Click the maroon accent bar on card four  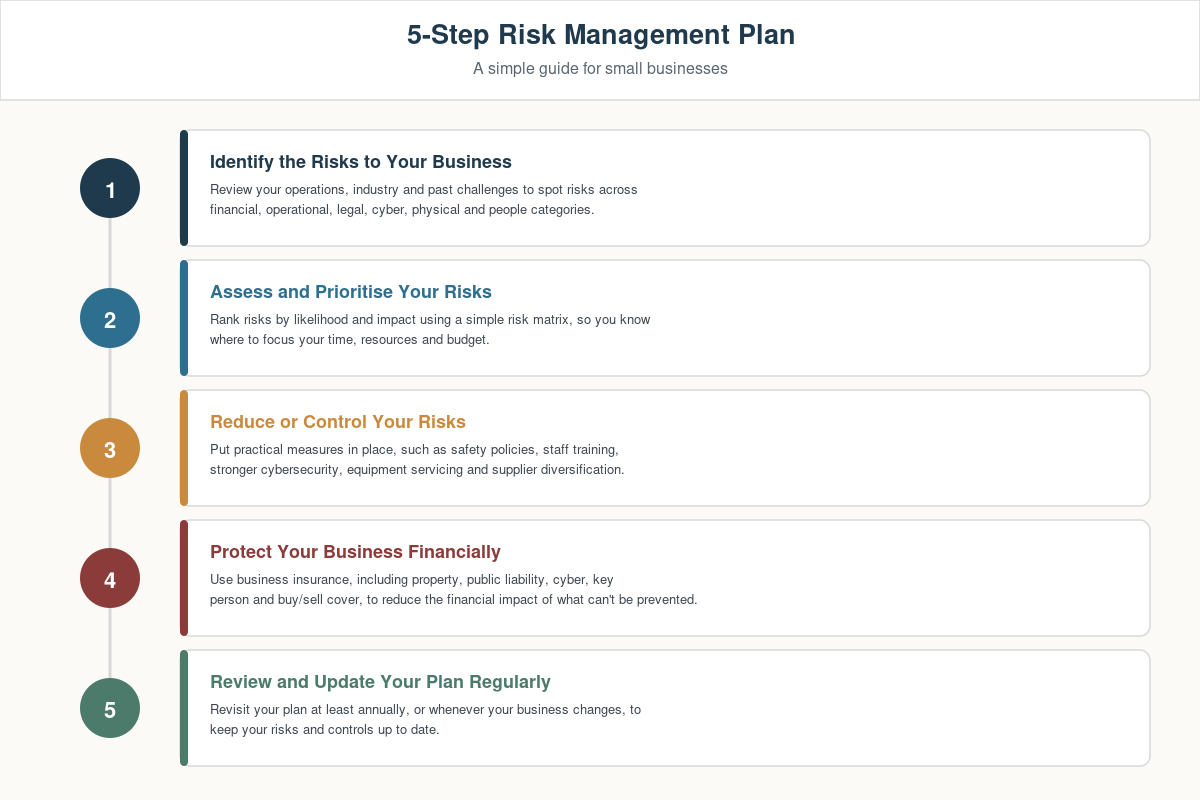tap(184, 578)
